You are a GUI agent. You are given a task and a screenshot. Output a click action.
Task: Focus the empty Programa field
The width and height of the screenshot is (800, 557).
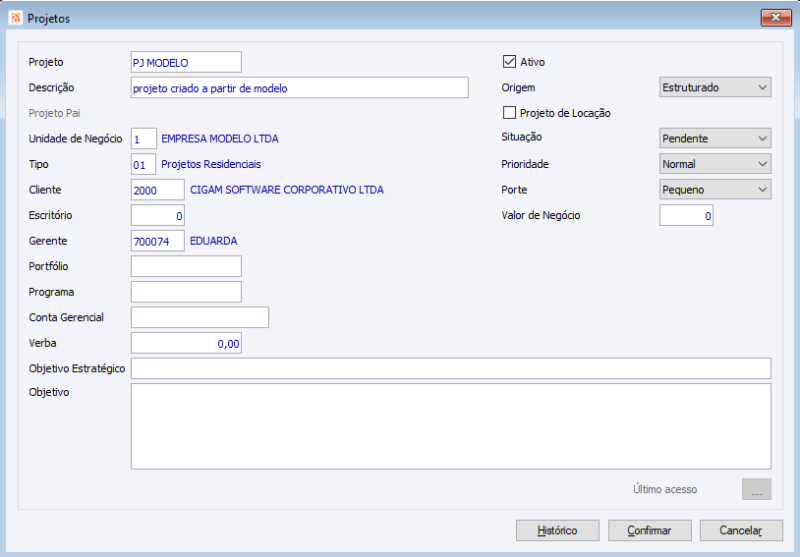[186, 292]
